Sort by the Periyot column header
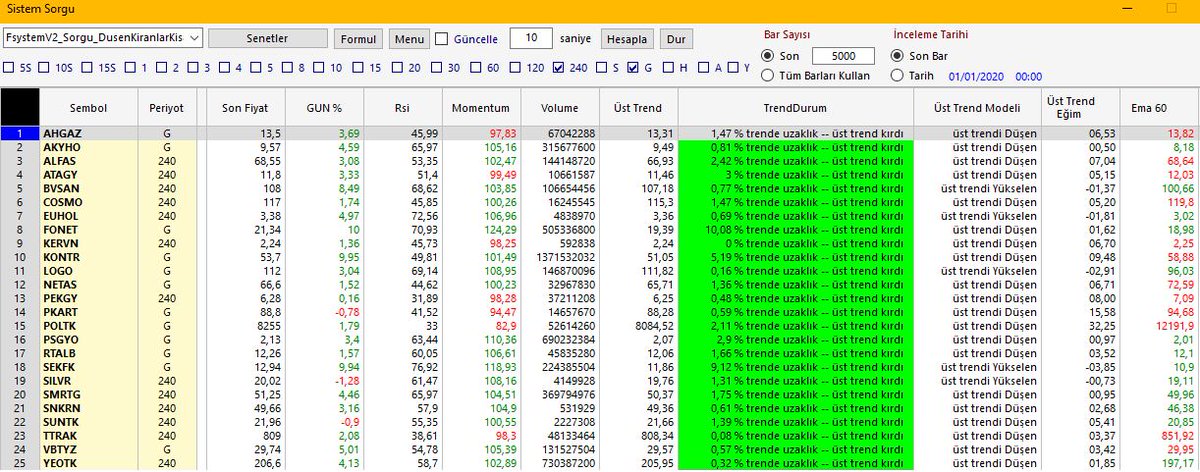 (166, 107)
